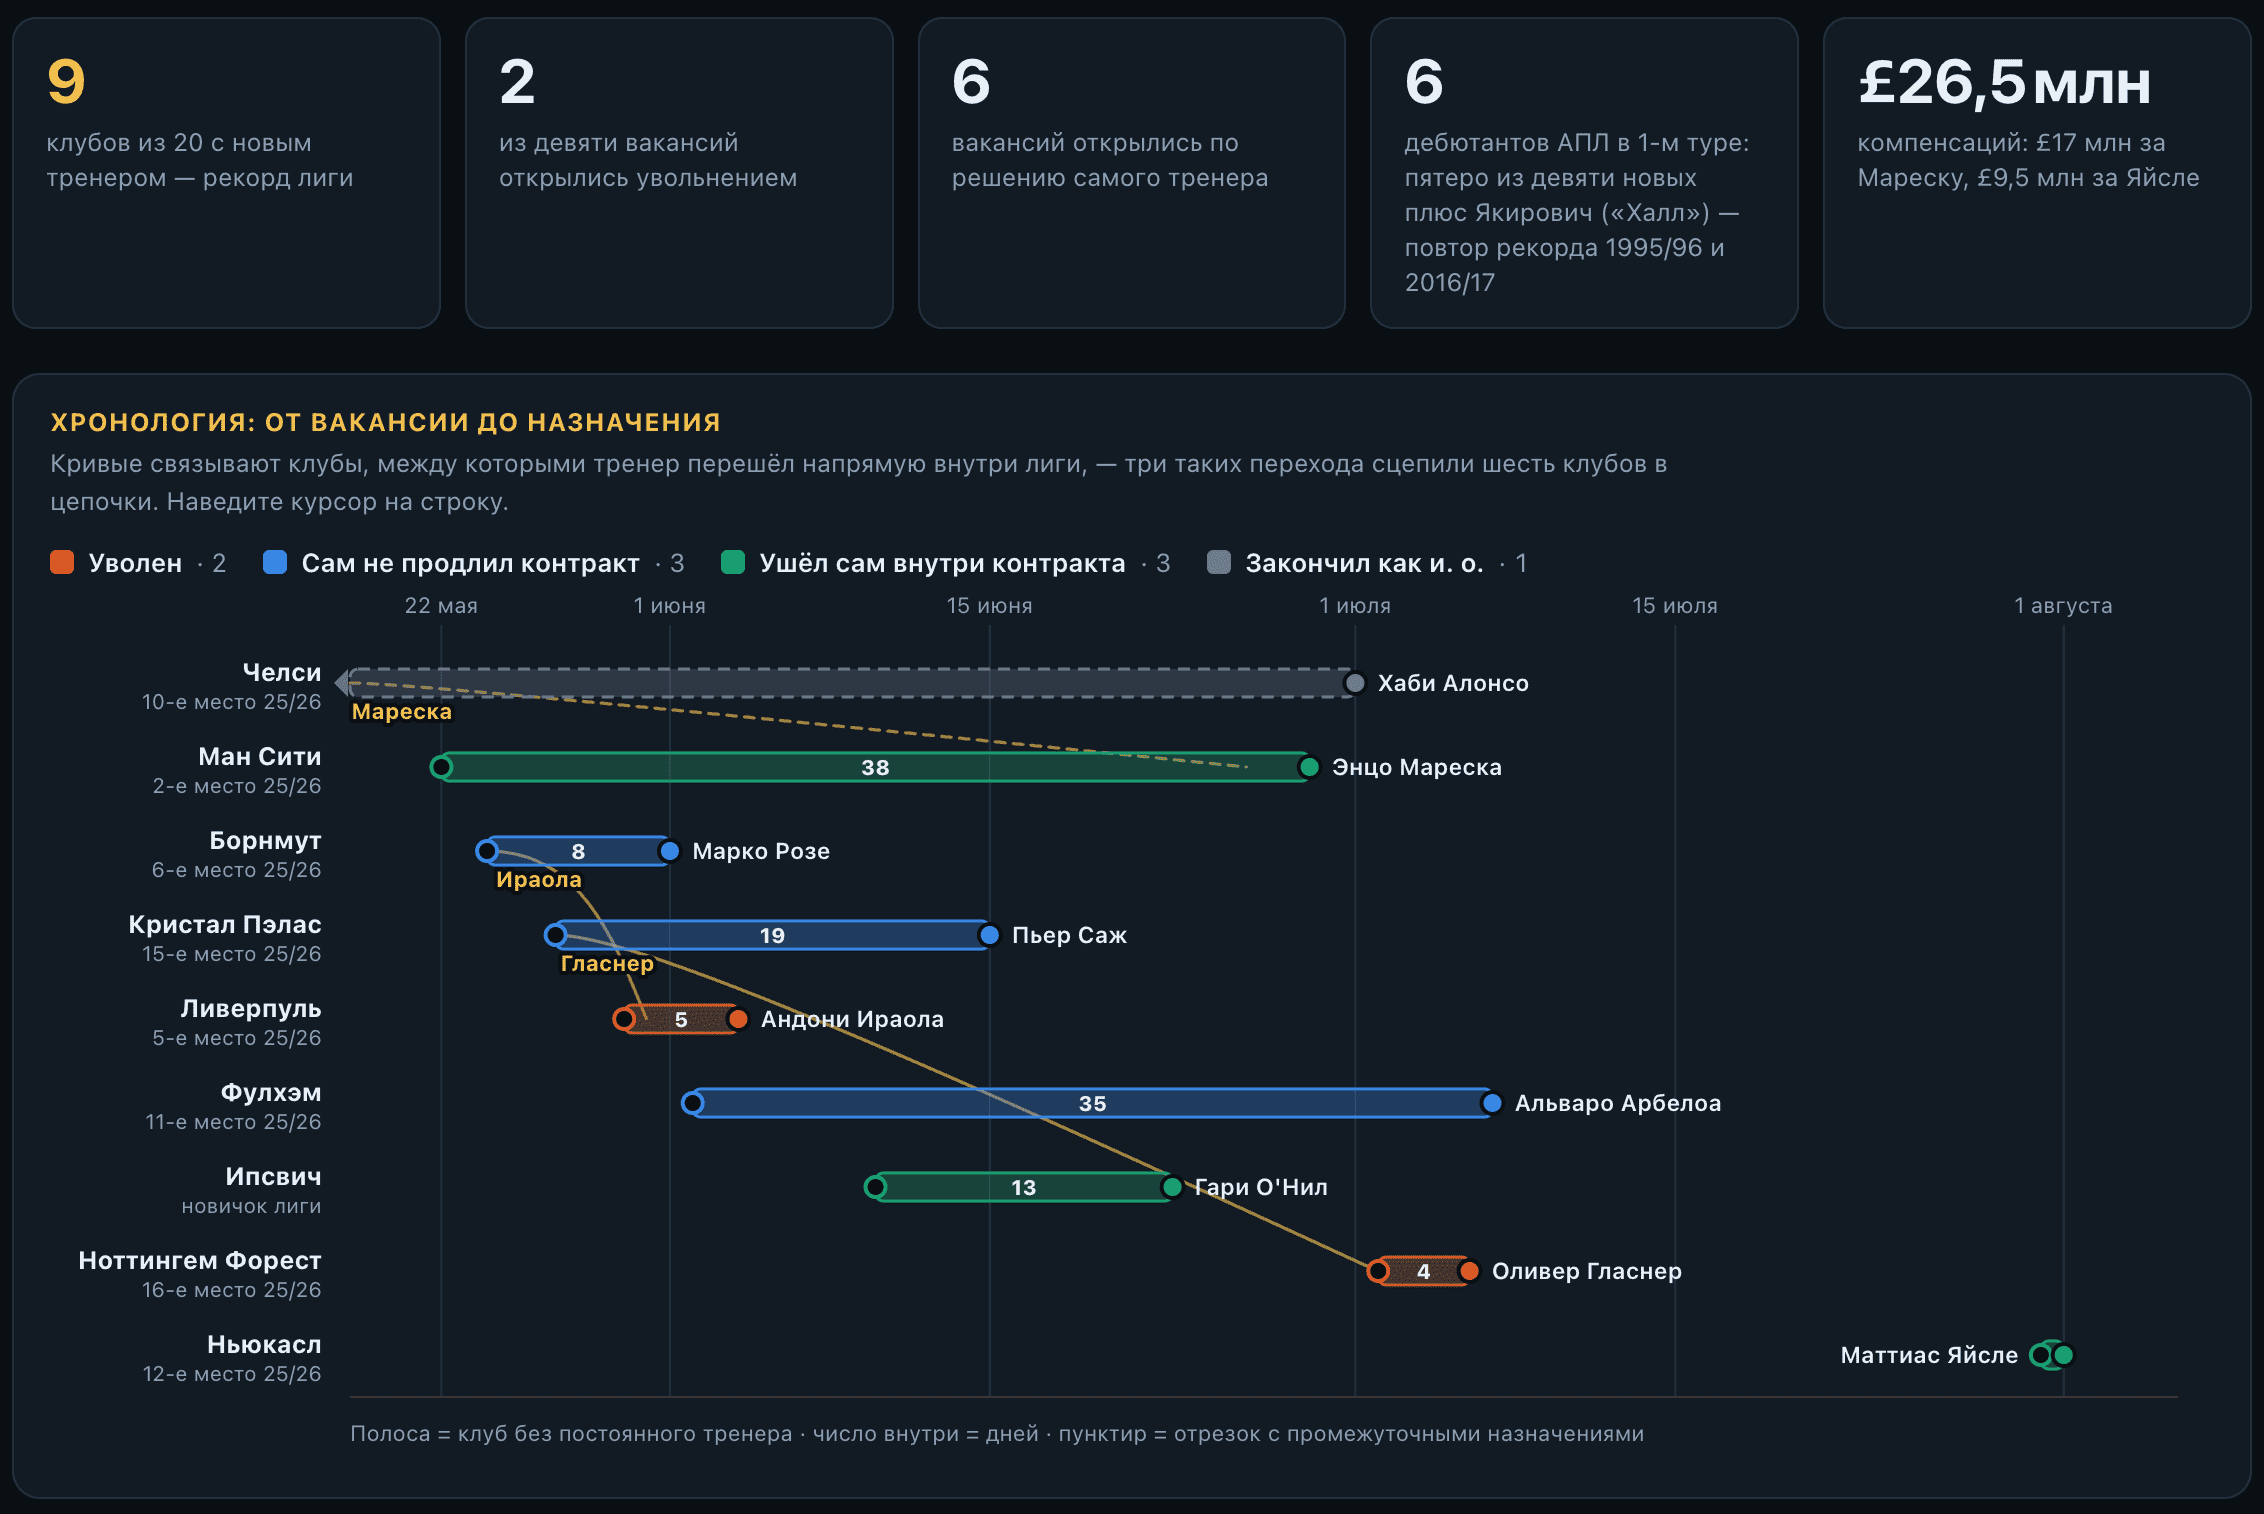Click the blue end dot beside Пьер Саж
The width and height of the screenshot is (2264, 1514).
click(x=989, y=935)
